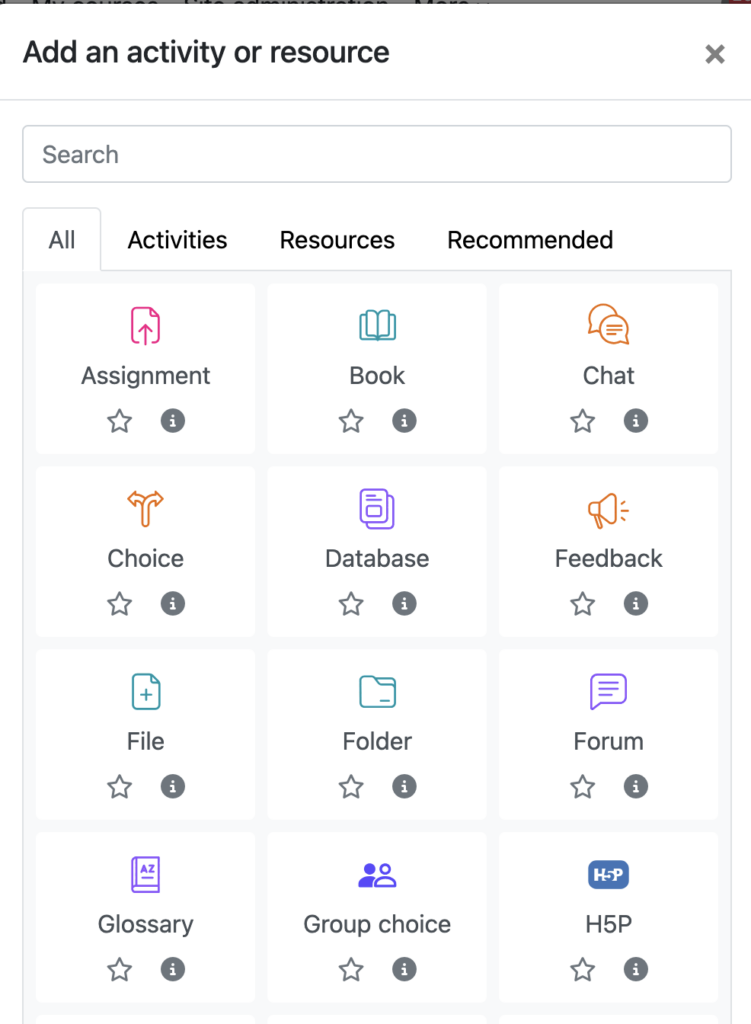Pick the Chat activity icon
The width and height of the screenshot is (751, 1024).
pos(608,326)
